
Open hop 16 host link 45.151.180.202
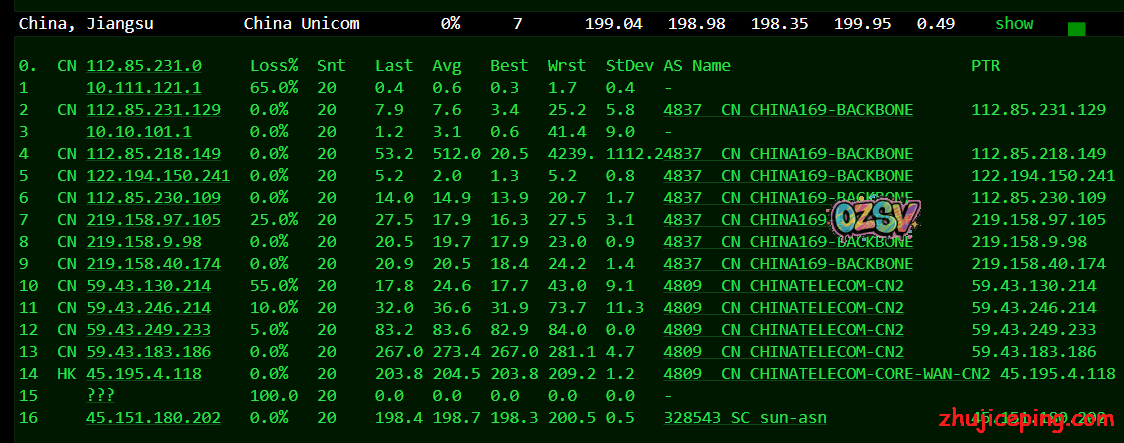tap(153, 418)
